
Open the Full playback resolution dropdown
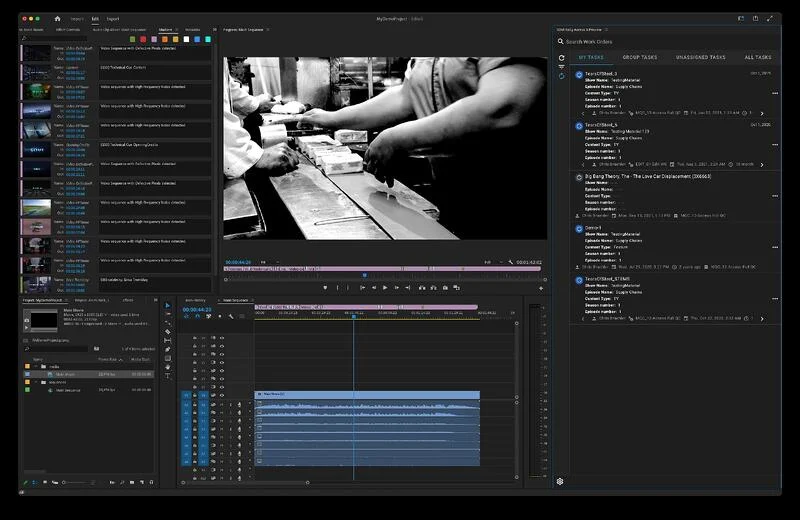point(493,262)
